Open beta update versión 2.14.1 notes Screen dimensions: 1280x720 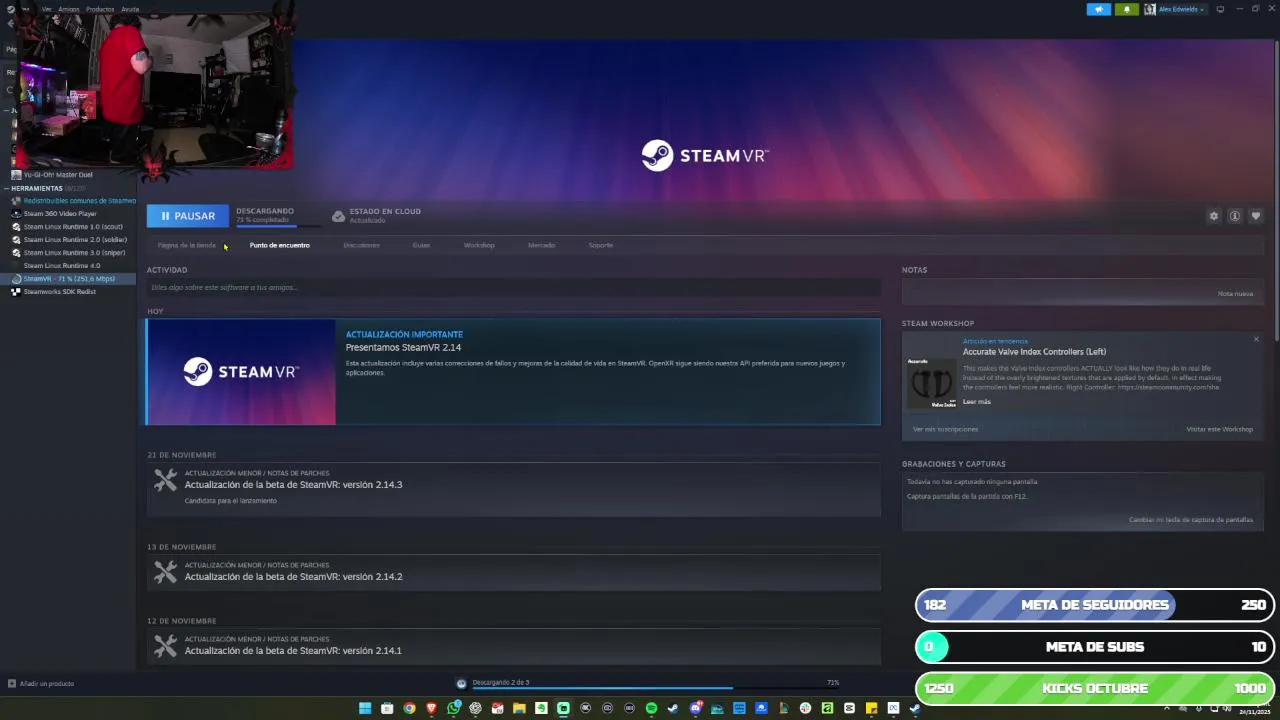coord(514,646)
